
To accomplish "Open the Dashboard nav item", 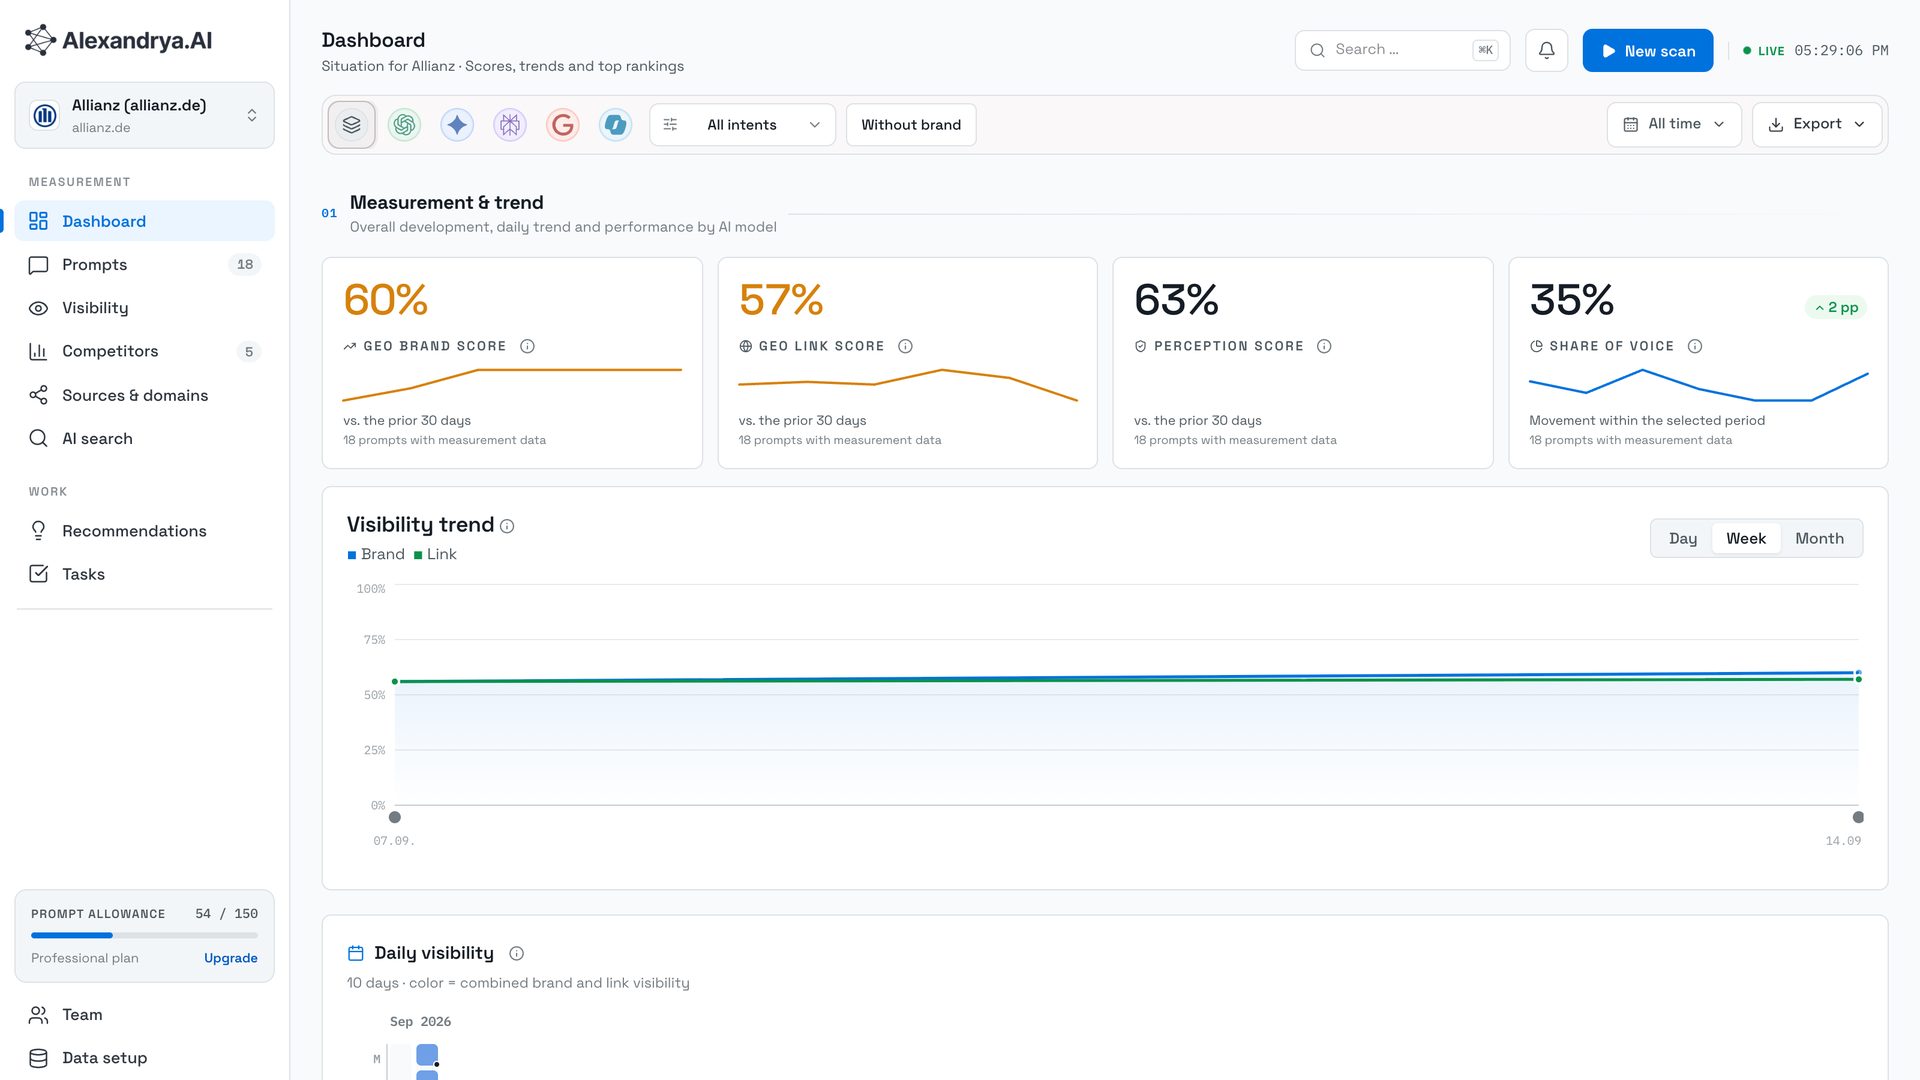I will [144, 221].
